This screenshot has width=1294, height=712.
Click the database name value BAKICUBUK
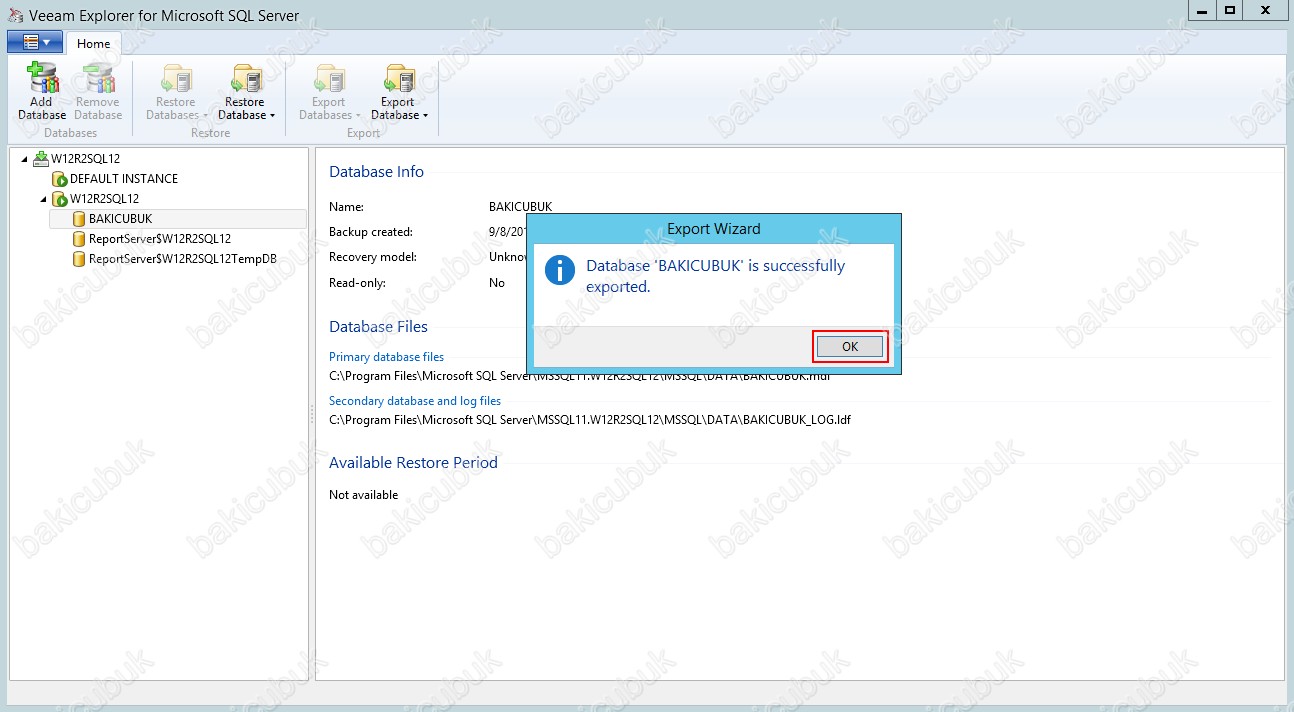pos(520,207)
